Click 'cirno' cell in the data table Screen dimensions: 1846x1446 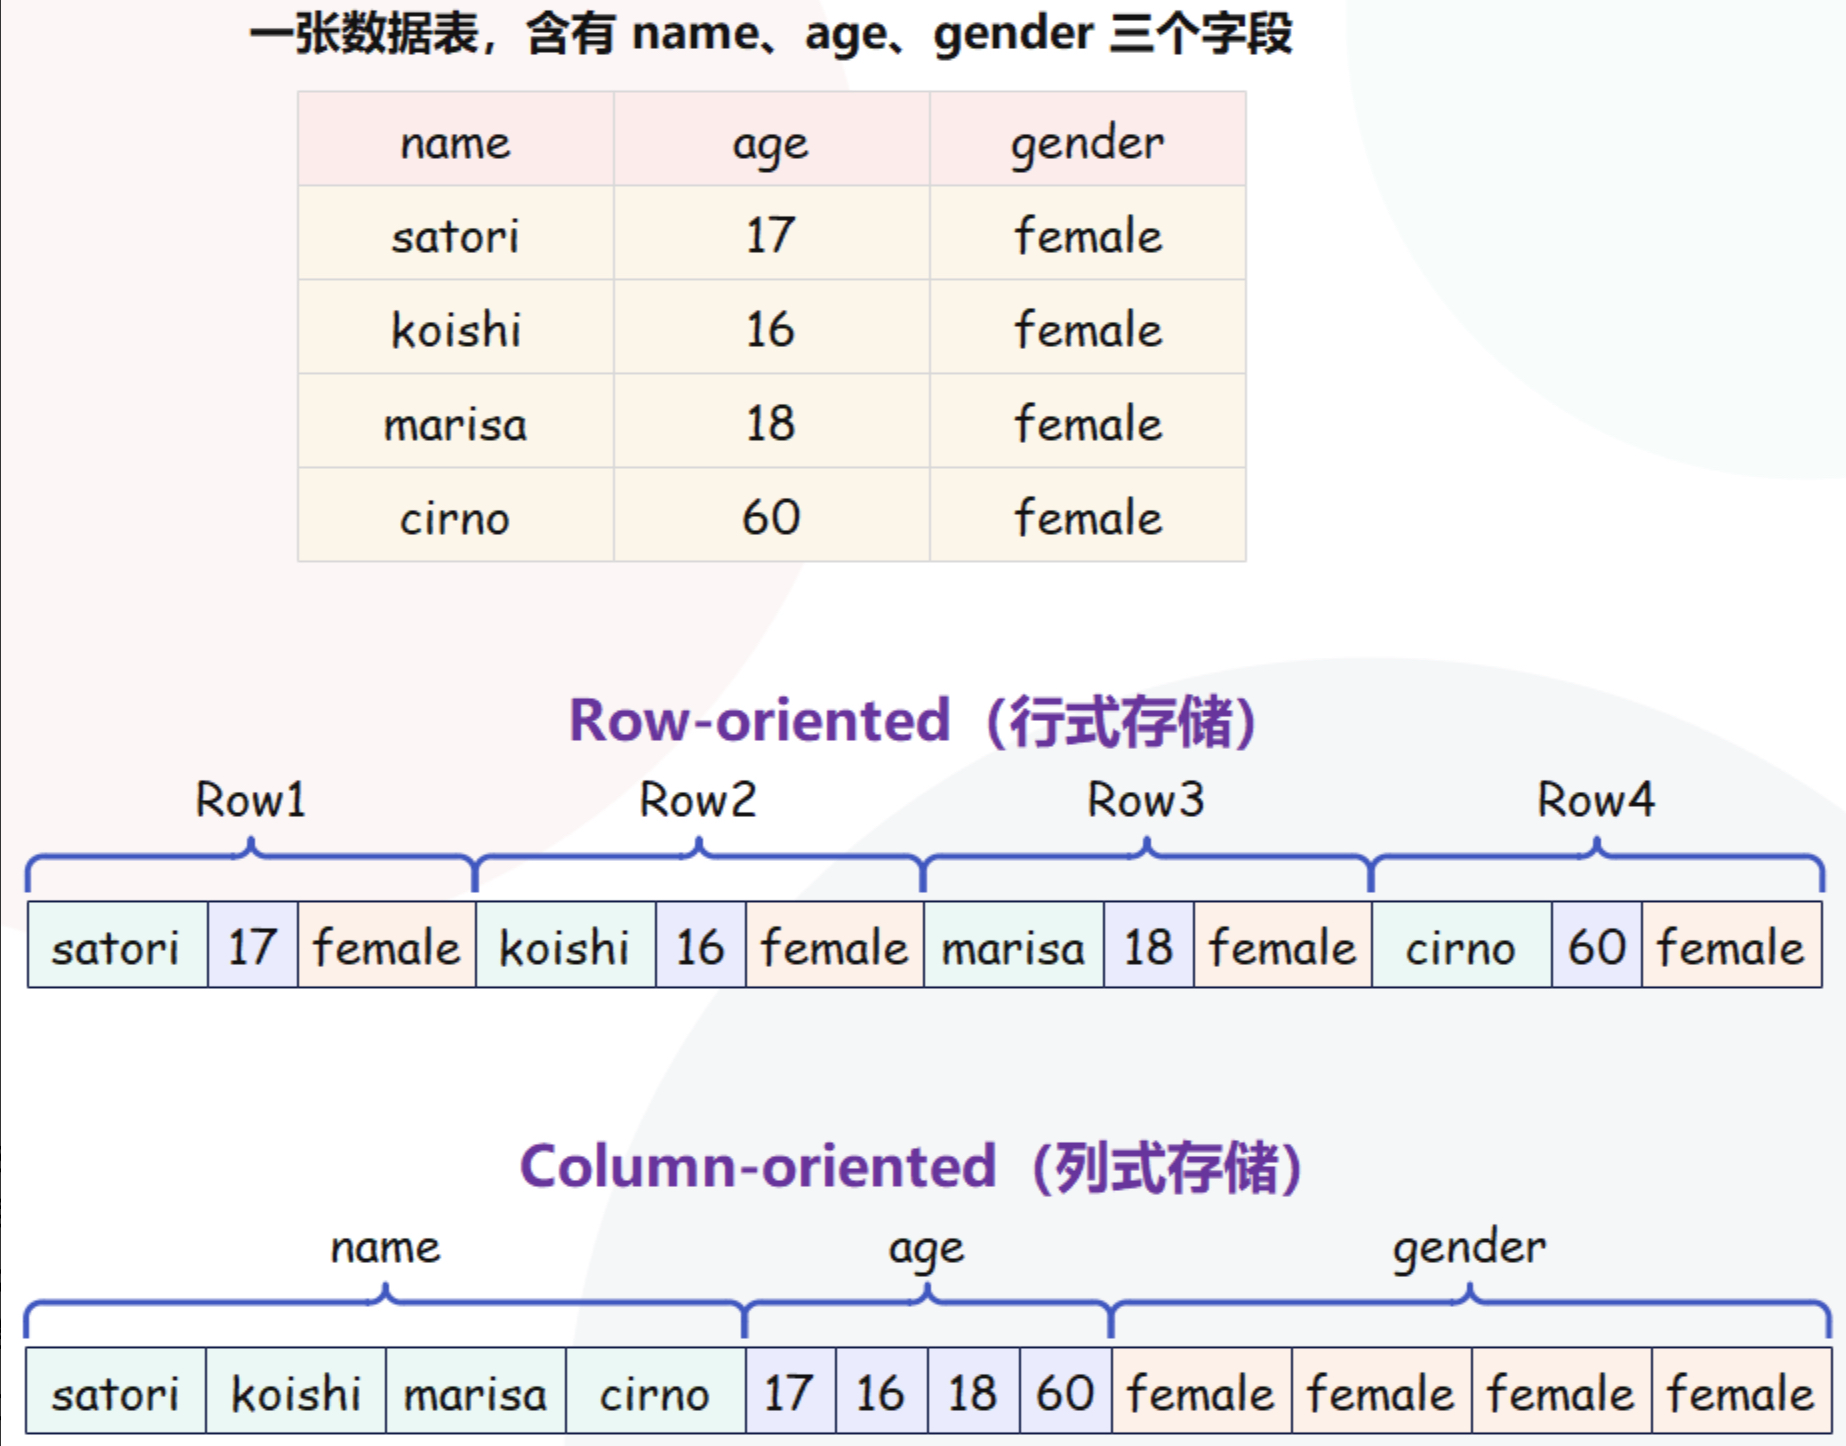455,515
